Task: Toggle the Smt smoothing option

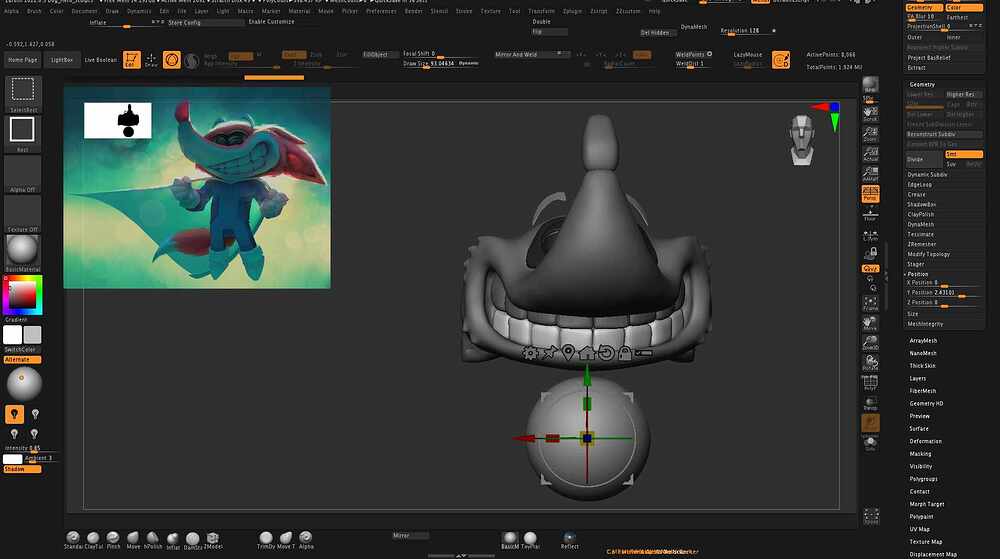Action: tap(964, 154)
